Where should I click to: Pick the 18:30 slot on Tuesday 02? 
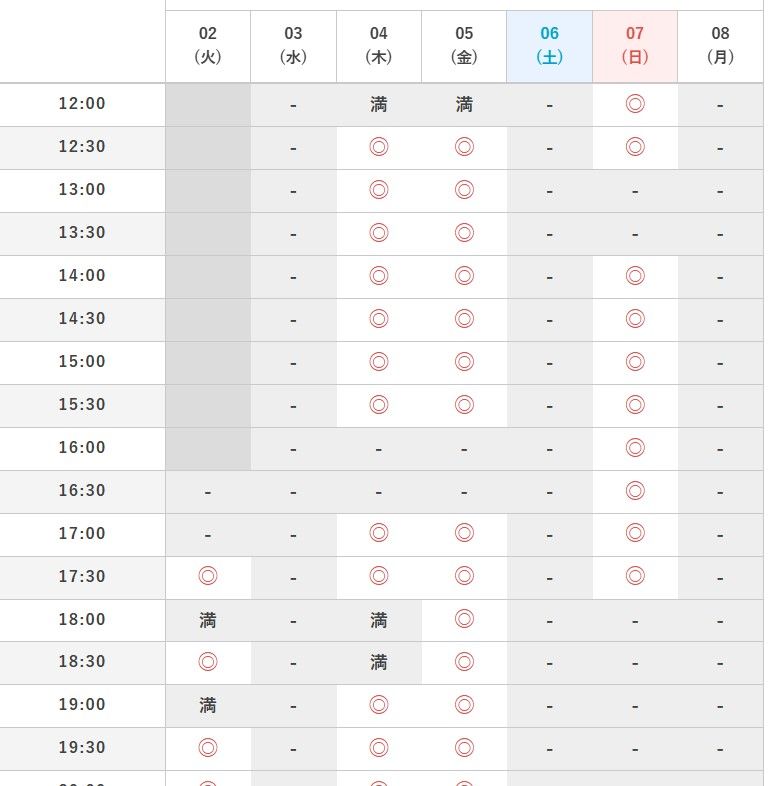point(208,662)
